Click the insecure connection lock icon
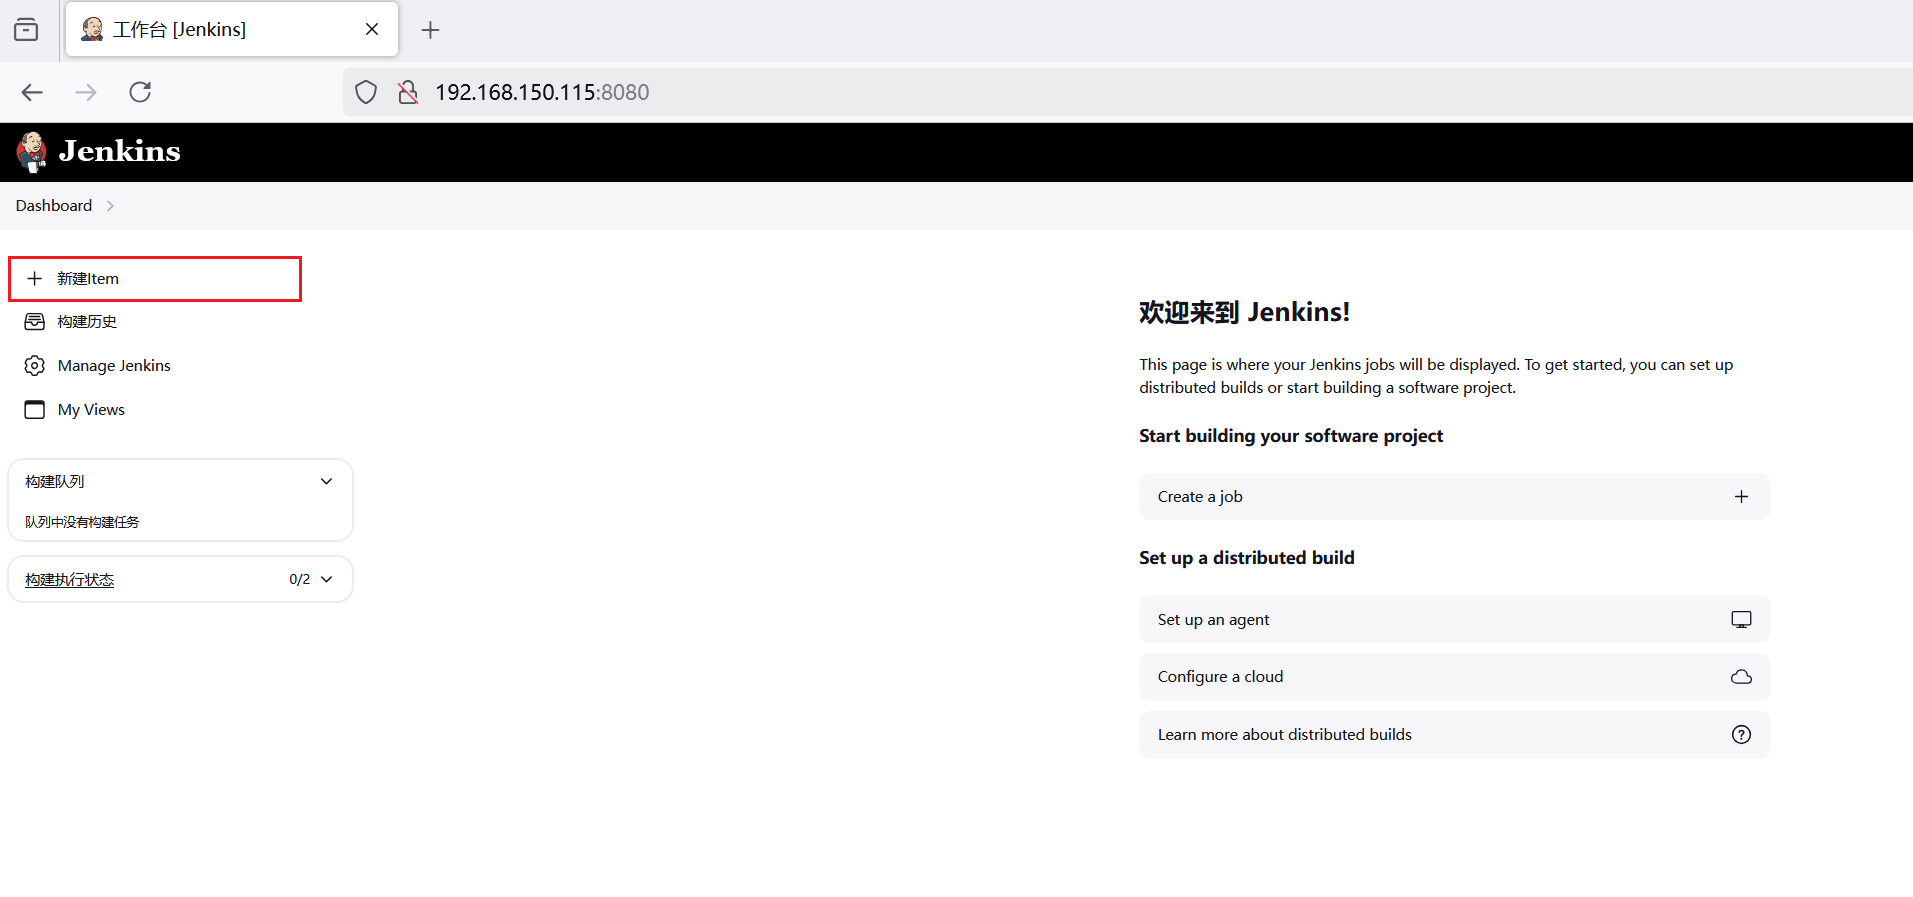This screenshot has height=897, width=1913. (x=408, y=92)
